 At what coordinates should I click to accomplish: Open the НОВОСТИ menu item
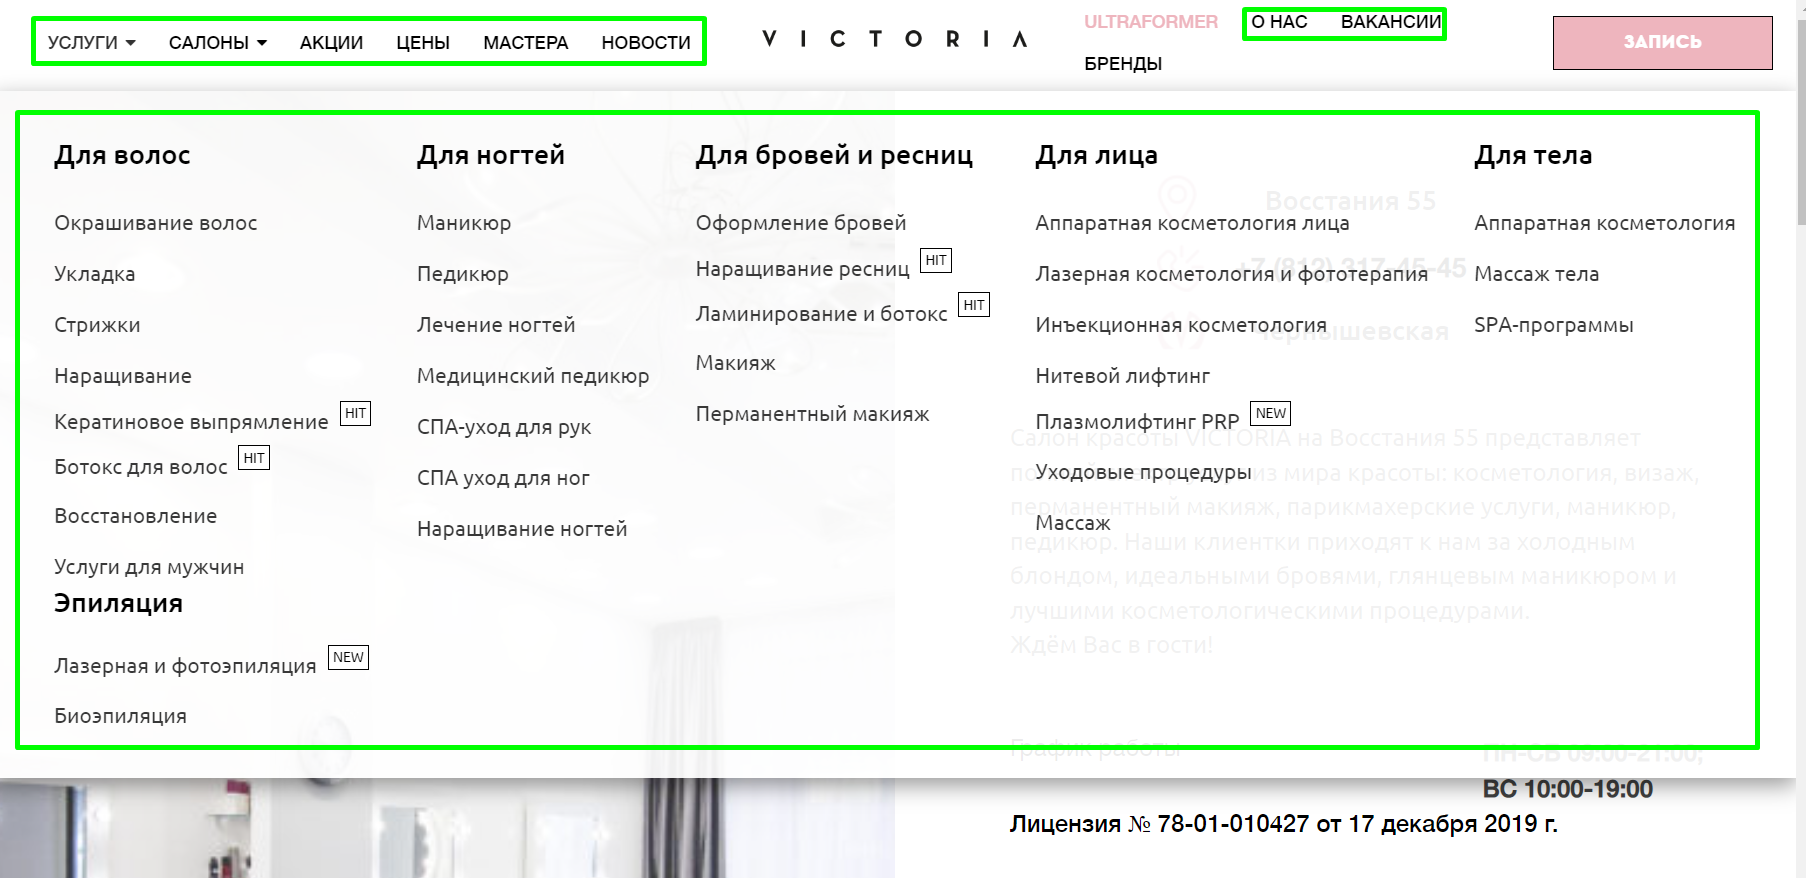click(x=646, y=43)
